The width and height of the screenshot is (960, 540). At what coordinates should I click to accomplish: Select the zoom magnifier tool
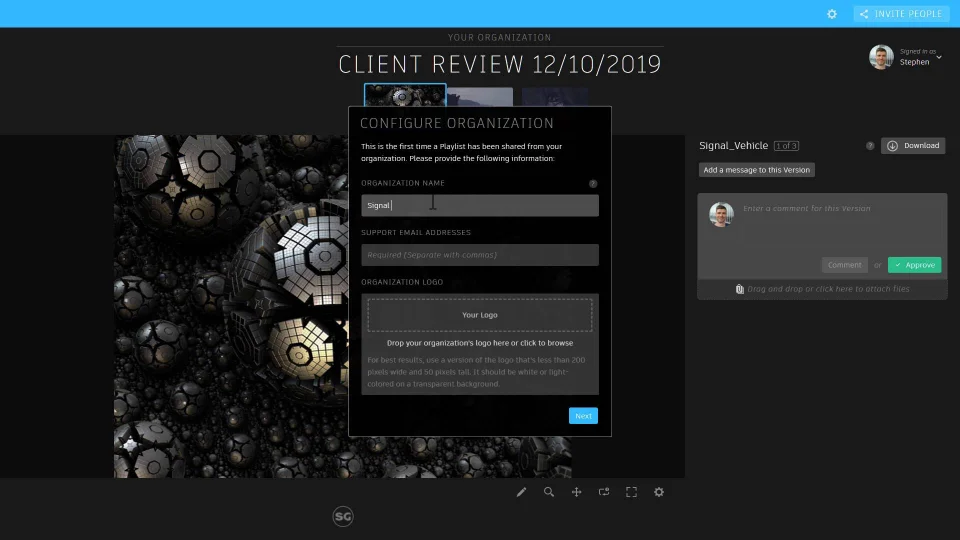(549, 492)
